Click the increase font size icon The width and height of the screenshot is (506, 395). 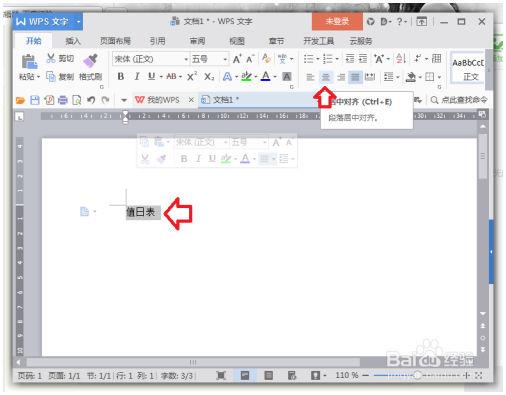coord(237,59)
